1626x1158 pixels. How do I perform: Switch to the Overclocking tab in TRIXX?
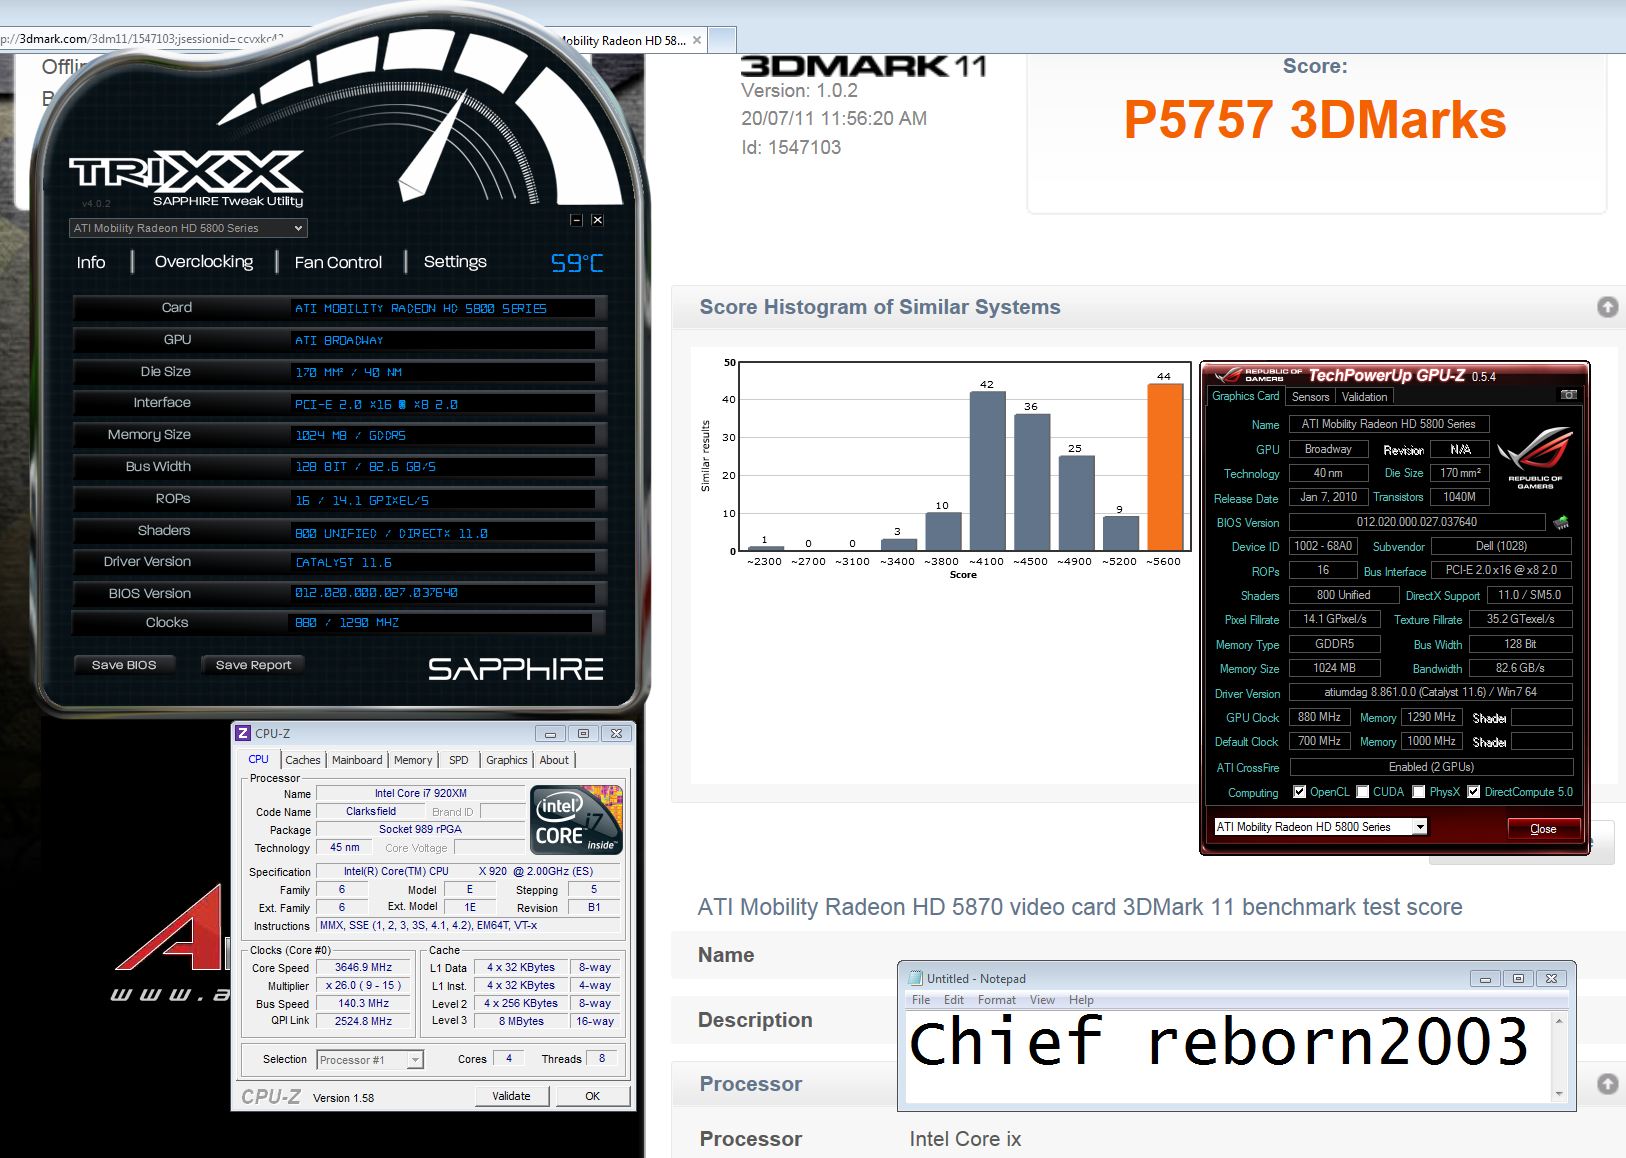click(x=204, y=262)
